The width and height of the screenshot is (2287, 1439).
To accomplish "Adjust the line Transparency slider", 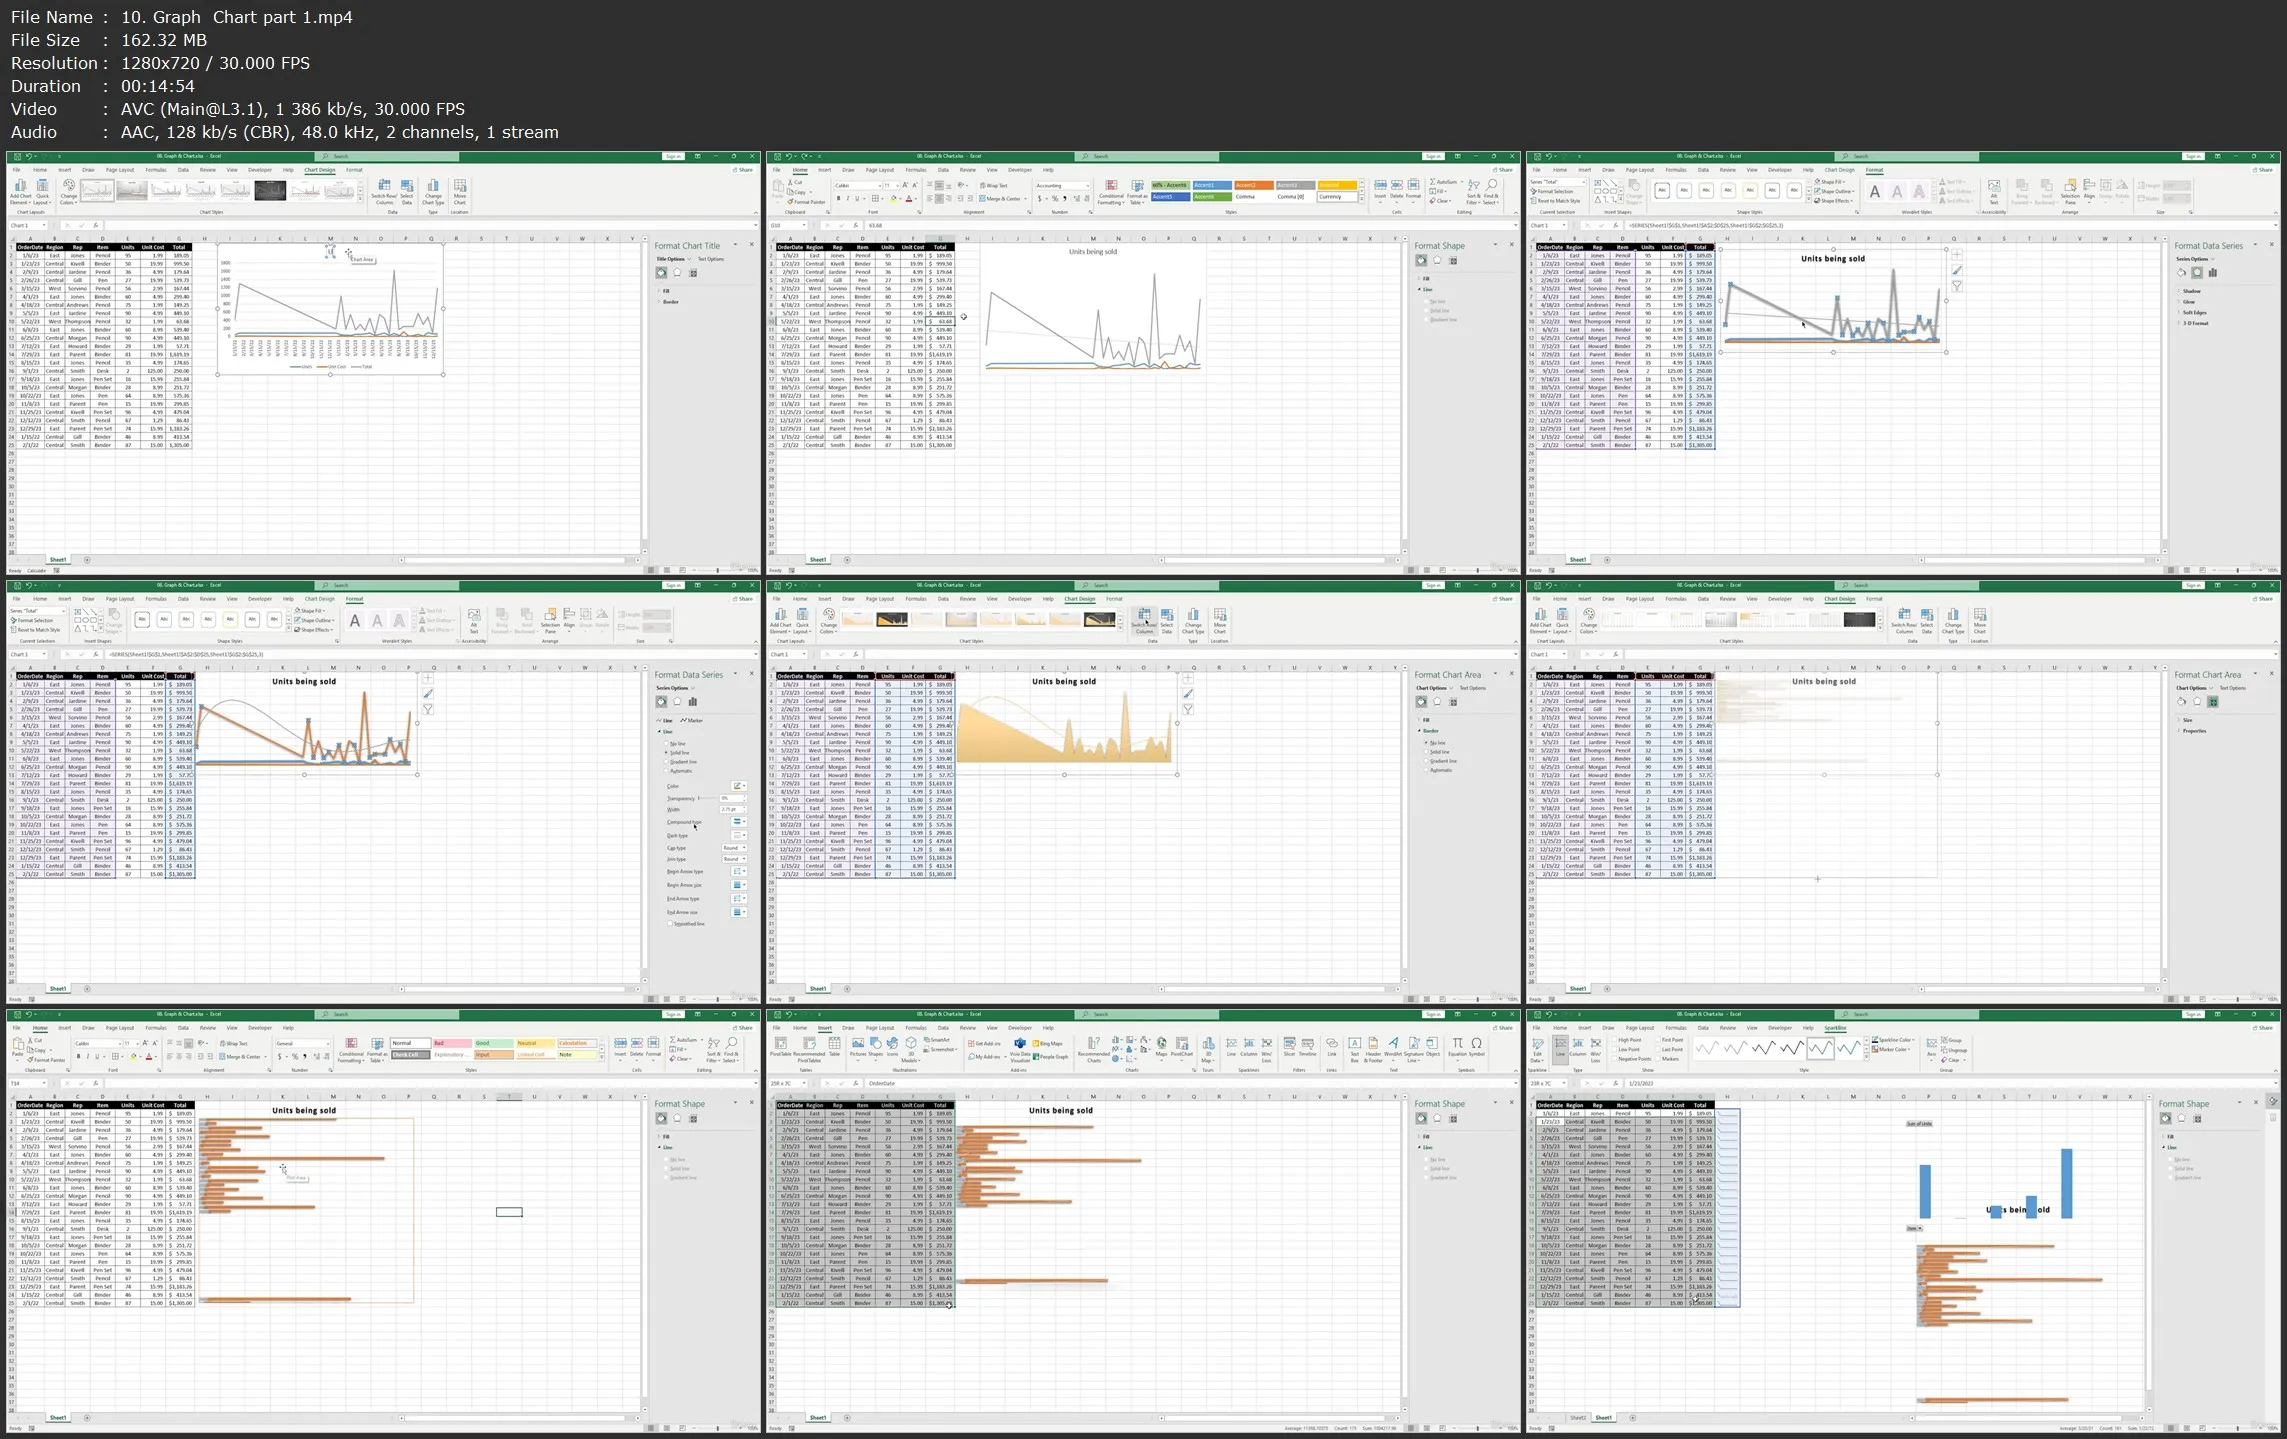I will coord(707,798).
